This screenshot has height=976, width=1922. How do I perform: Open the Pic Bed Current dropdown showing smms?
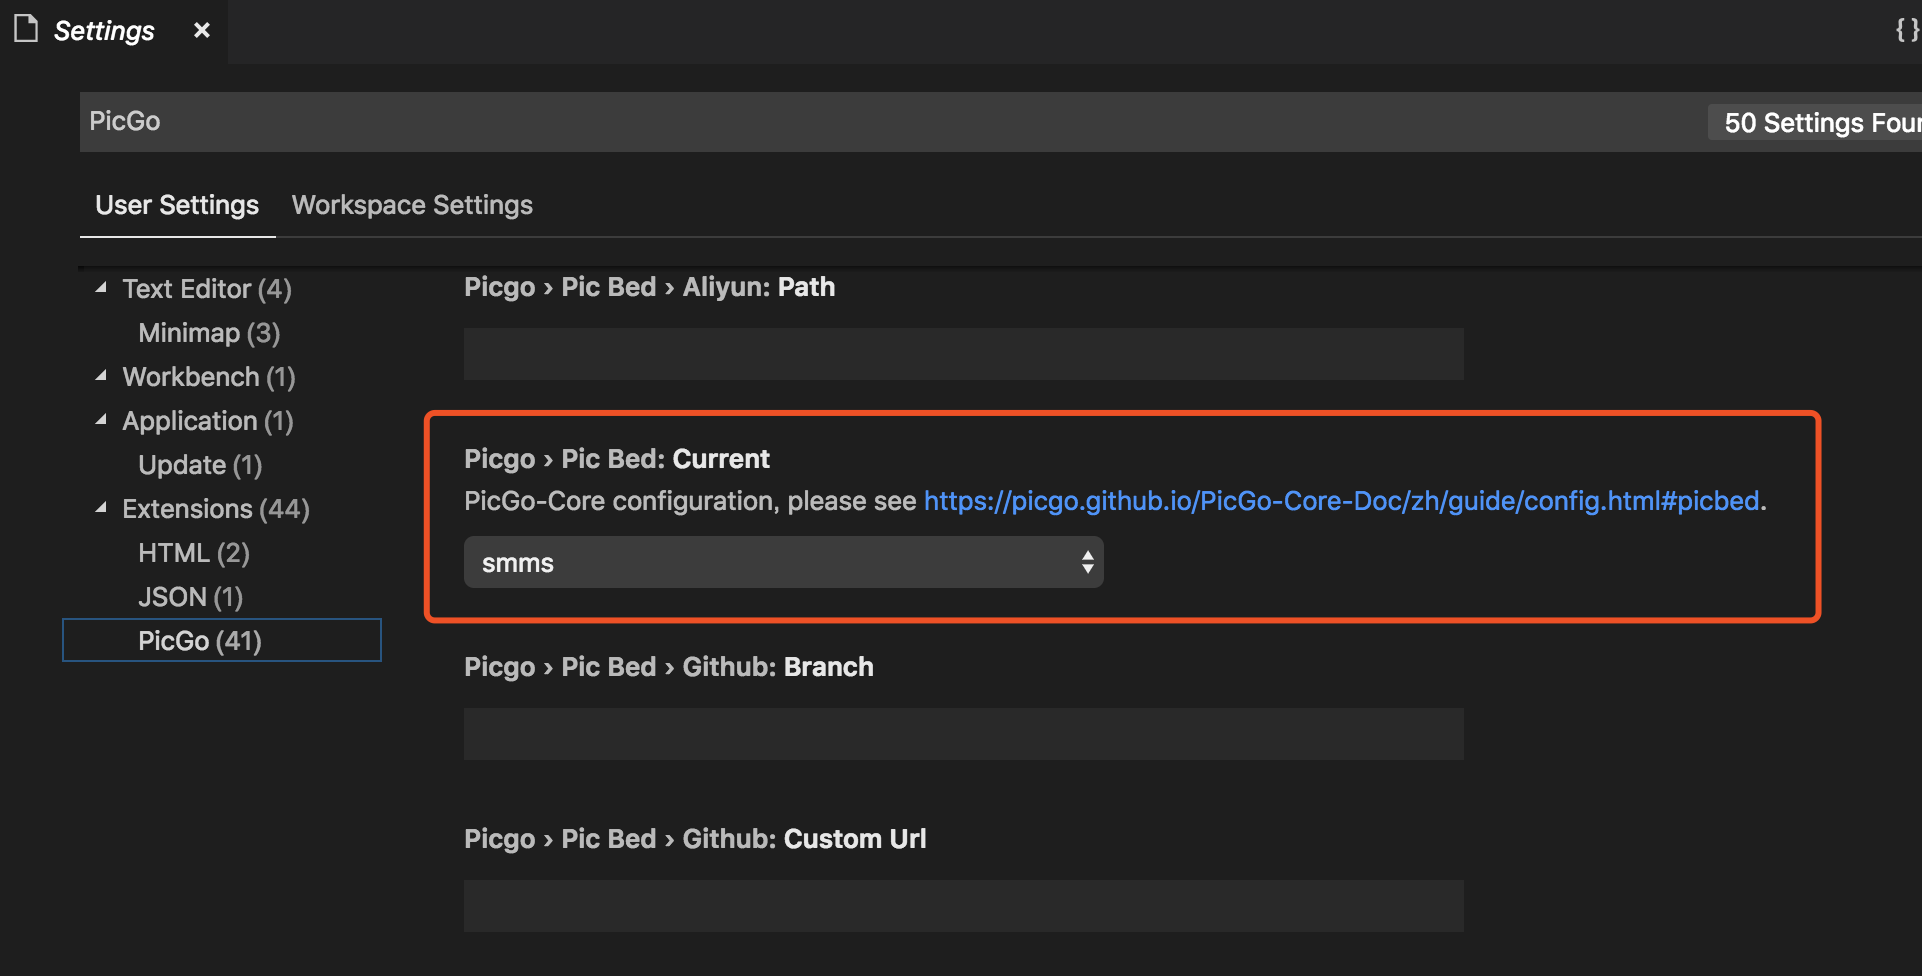click(x=783, y=563)
